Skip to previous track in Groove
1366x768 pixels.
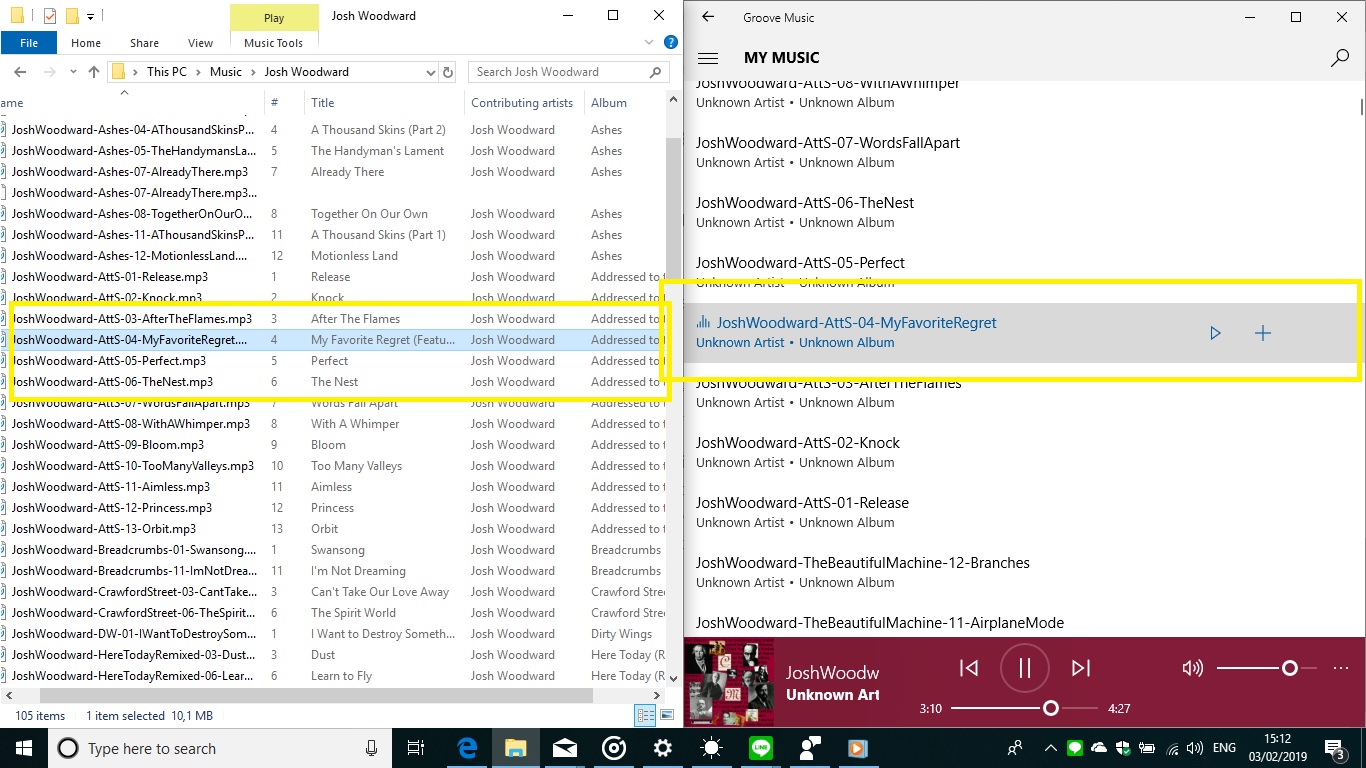pyautogui.click(x=968, y=668)
